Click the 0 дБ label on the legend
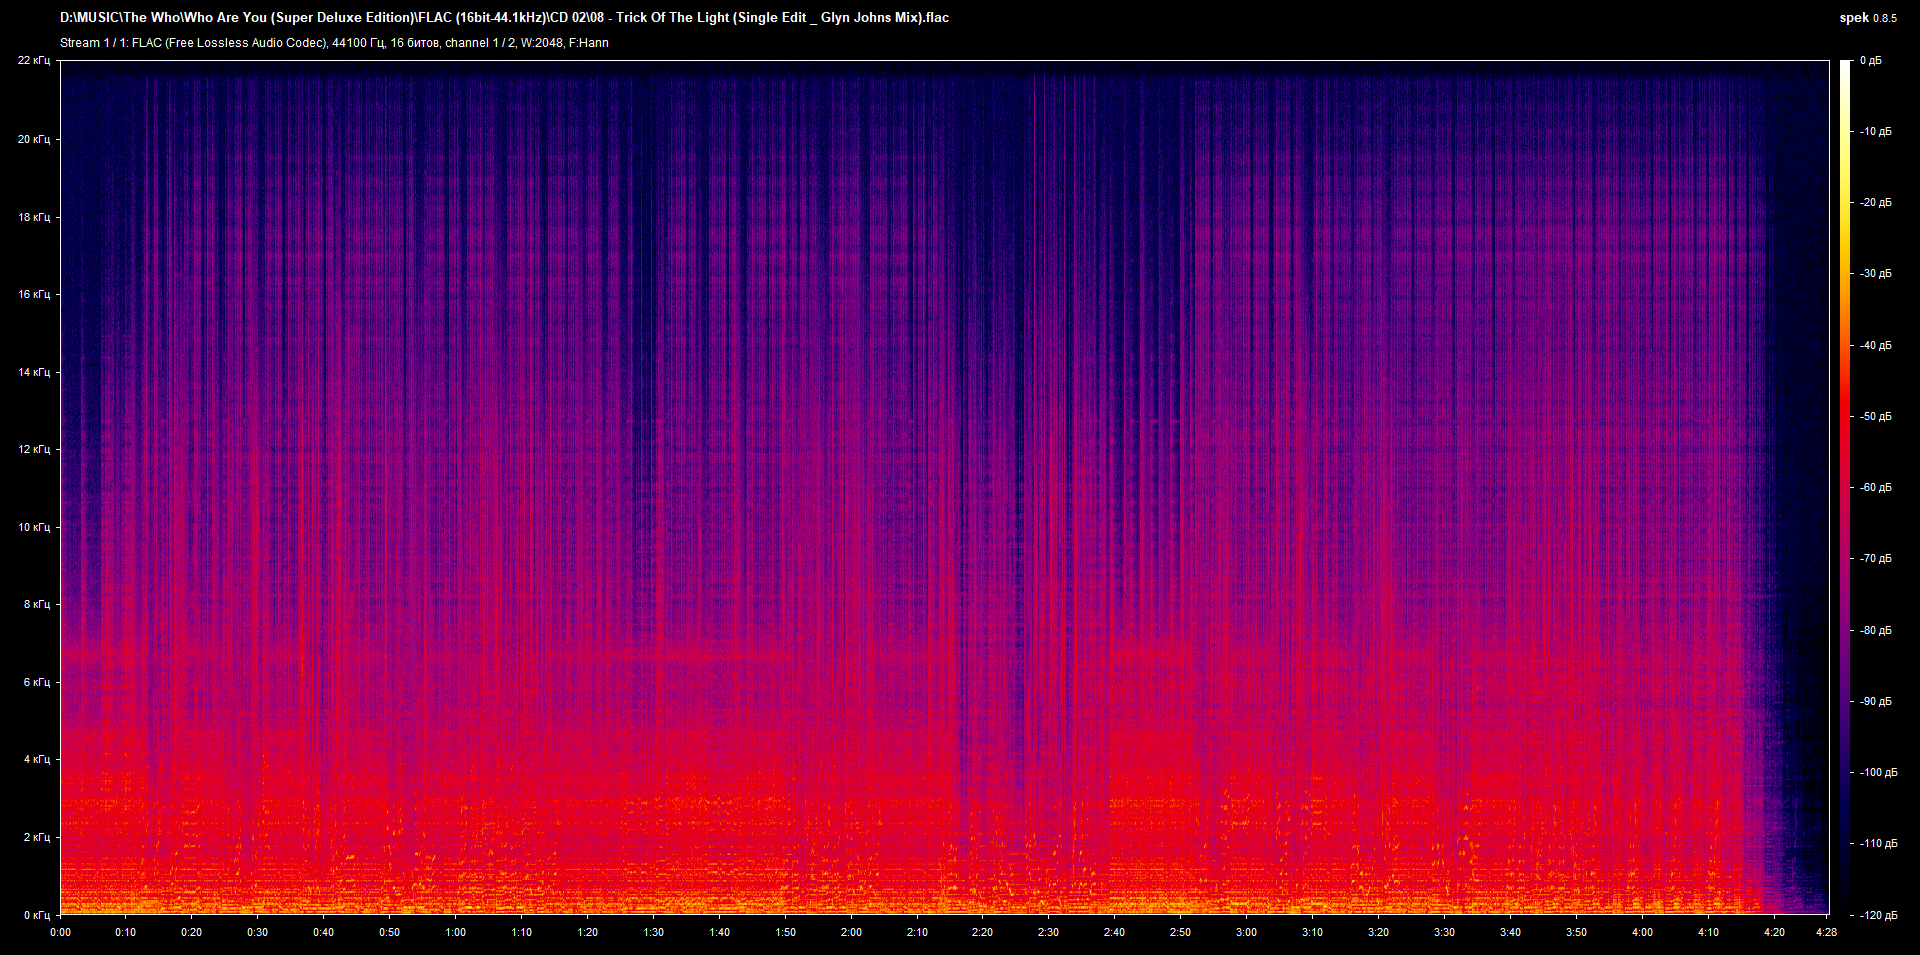The image size is (1920, 955). [1872, 60]
